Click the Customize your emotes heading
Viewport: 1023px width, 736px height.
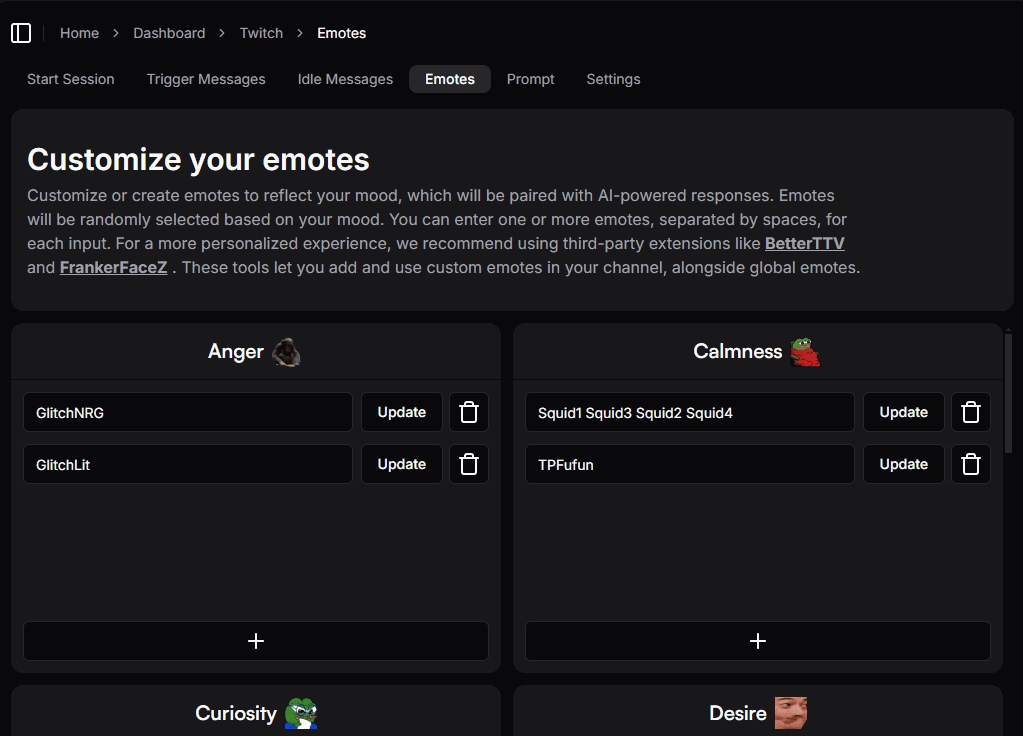click(198, 160)
